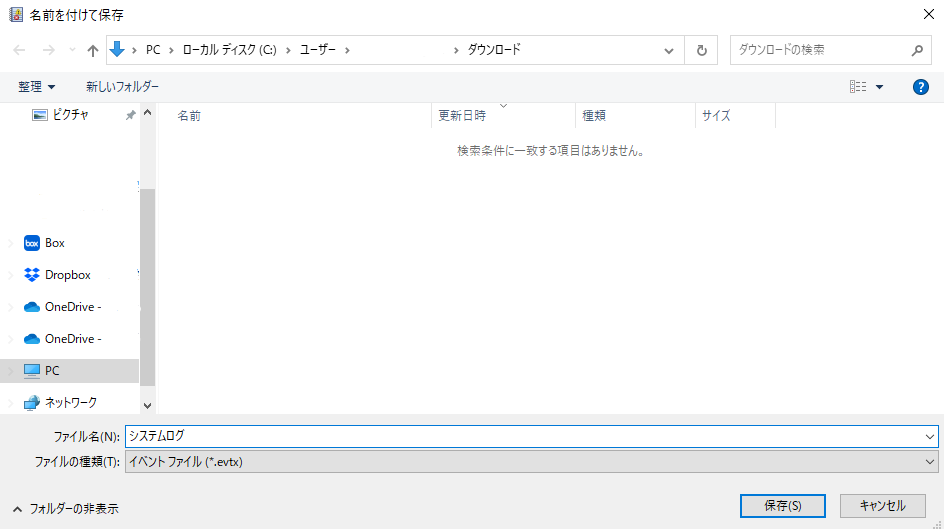The image size is (944, 529).
Task: Click the 保存(S) button
Action: click(783, 506)
